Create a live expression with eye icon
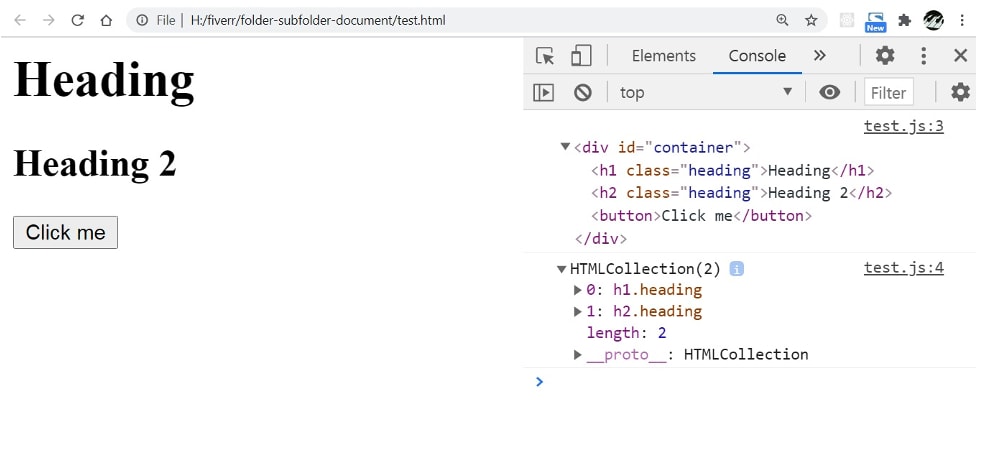986x449 pixels. tap(829, 93)
